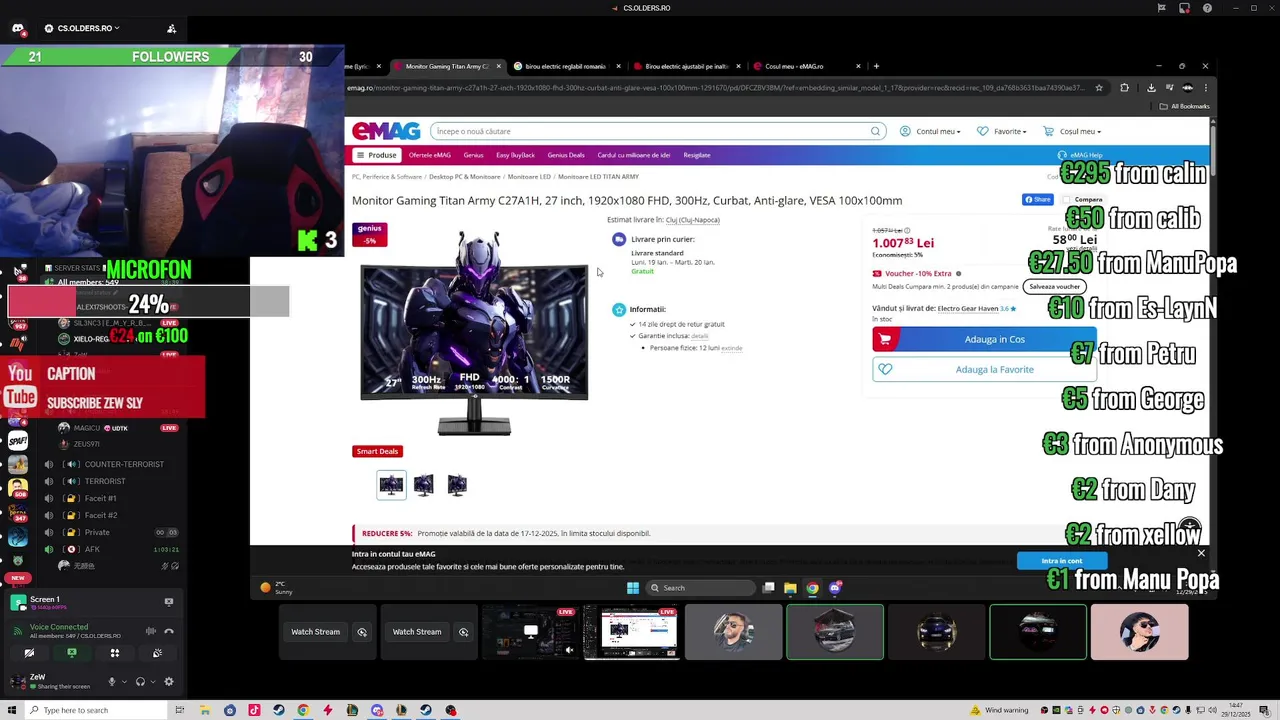Screen dimensions: 1280x720
Task: Expand the Contul meu dropdown
Action: [x=931, y=131]
